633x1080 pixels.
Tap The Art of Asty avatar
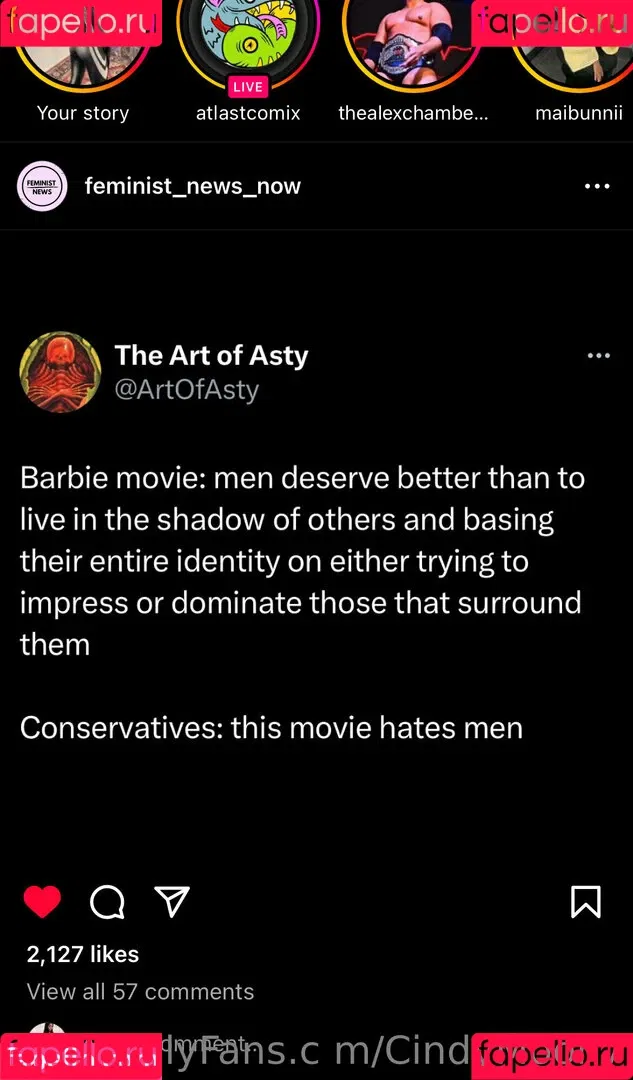[61, 372]
